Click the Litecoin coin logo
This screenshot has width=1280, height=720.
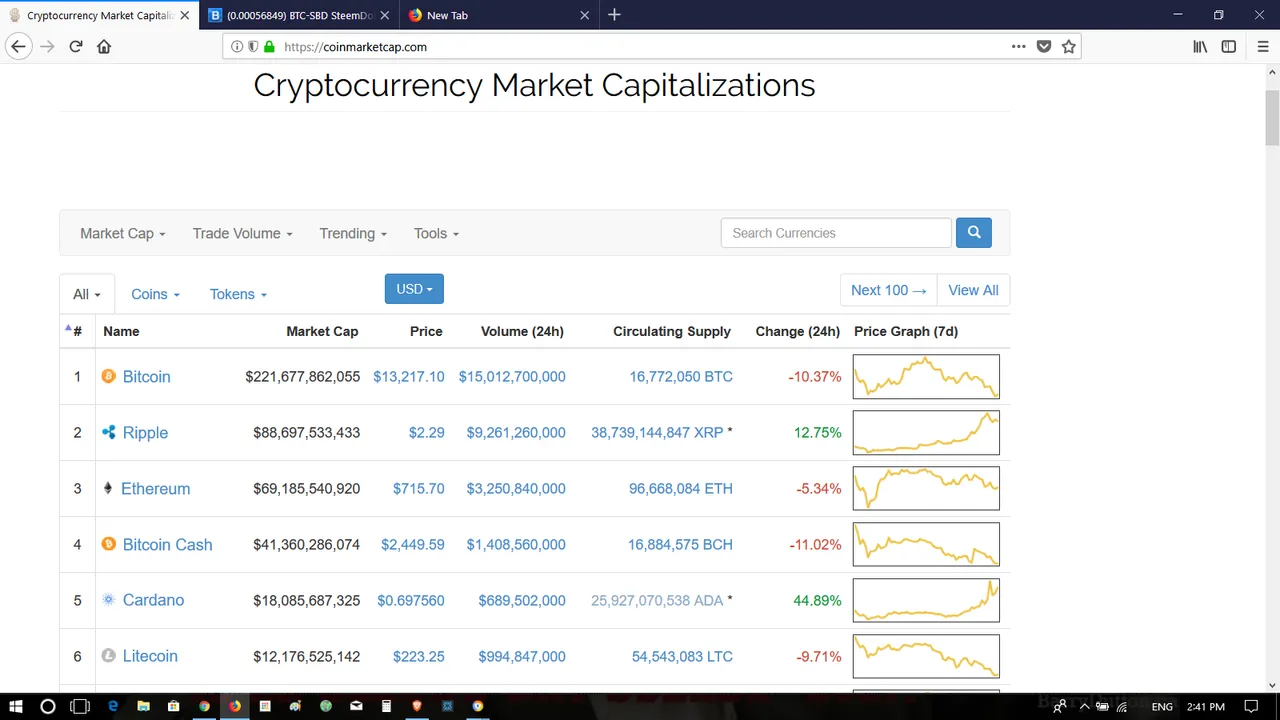coord(109,656)
